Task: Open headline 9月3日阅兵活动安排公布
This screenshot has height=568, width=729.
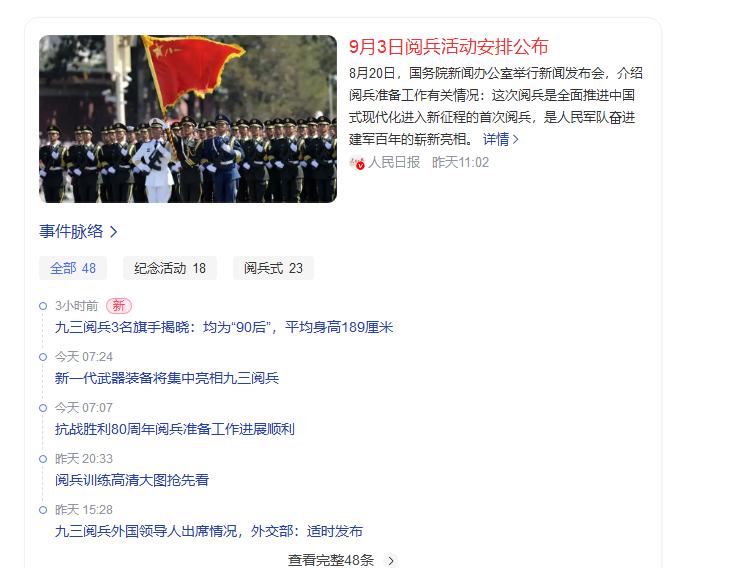Action: 449,46
